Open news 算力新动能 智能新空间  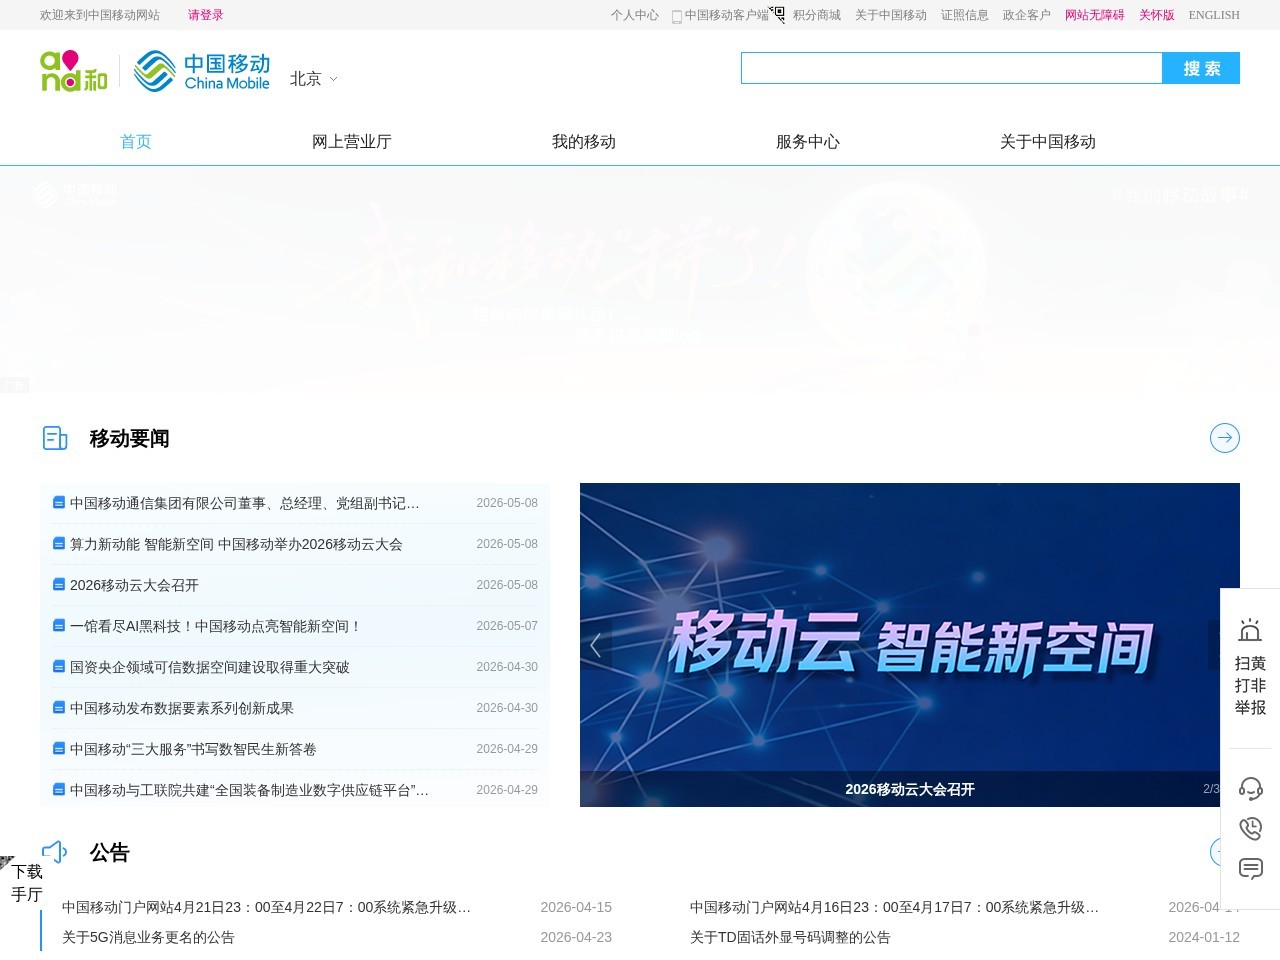(x=236, y=544)
